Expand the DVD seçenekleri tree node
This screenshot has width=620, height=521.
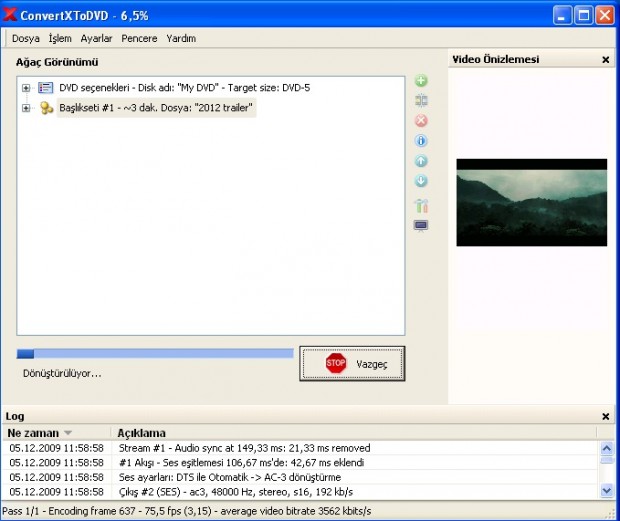click(x=26, y=88)
